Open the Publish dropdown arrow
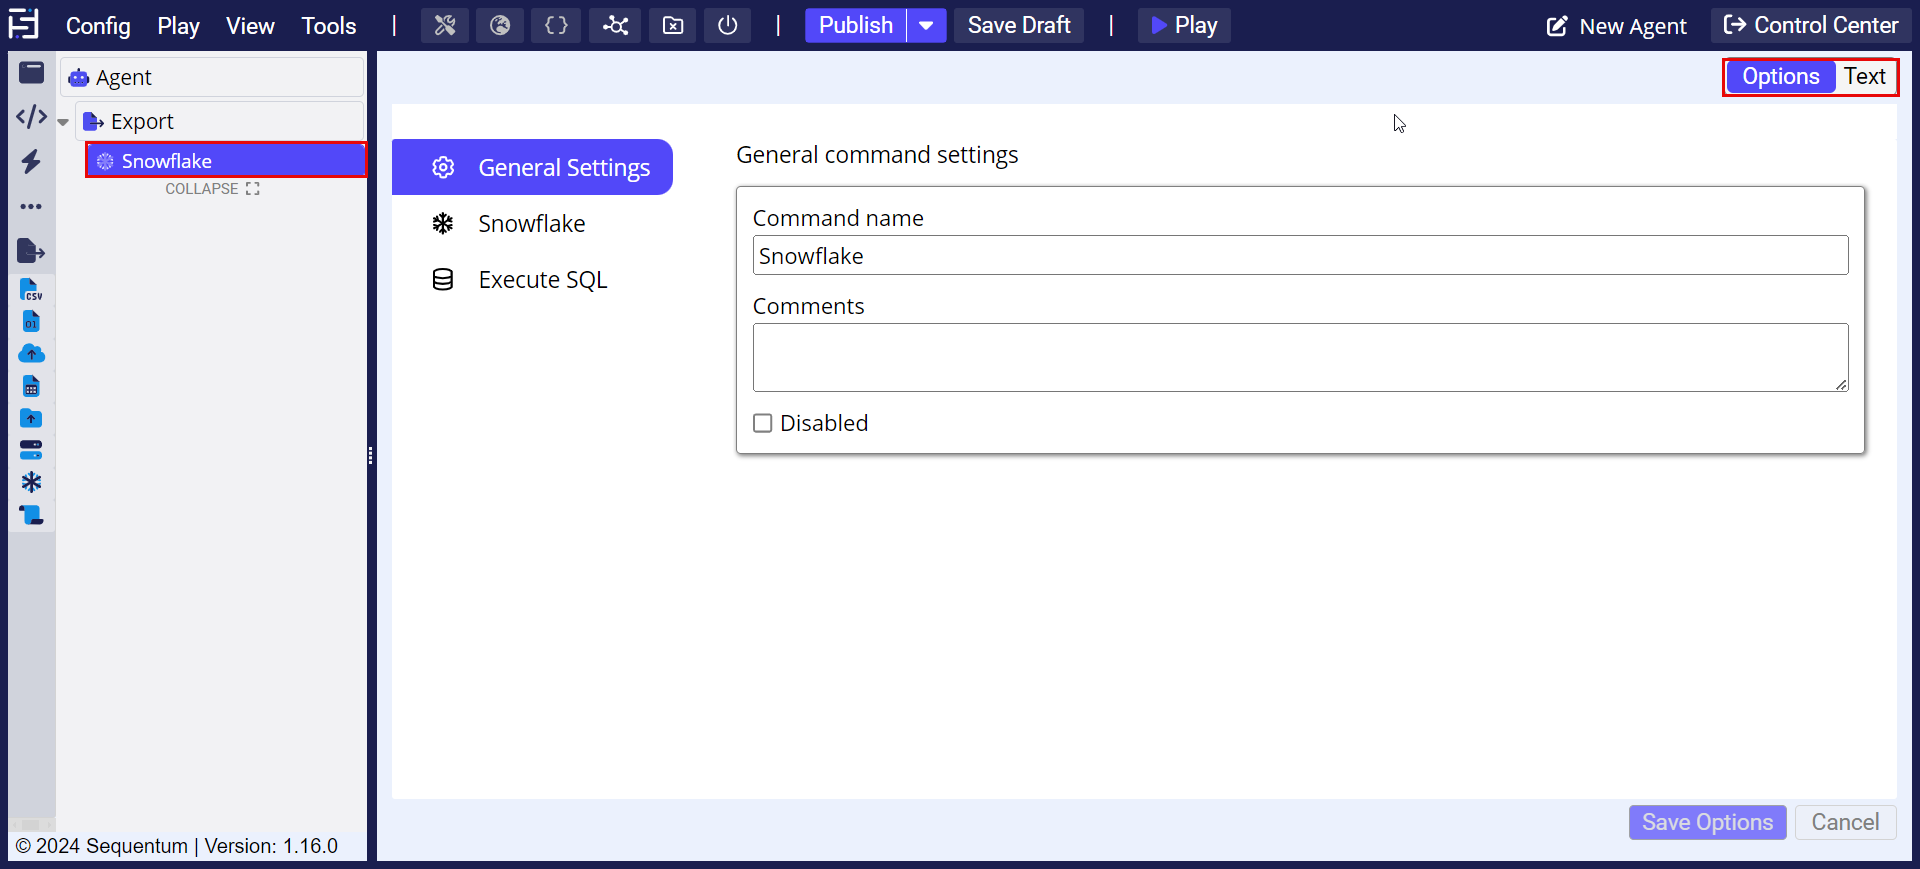The height and width of the screenshot is (869, 1920). 927,25
